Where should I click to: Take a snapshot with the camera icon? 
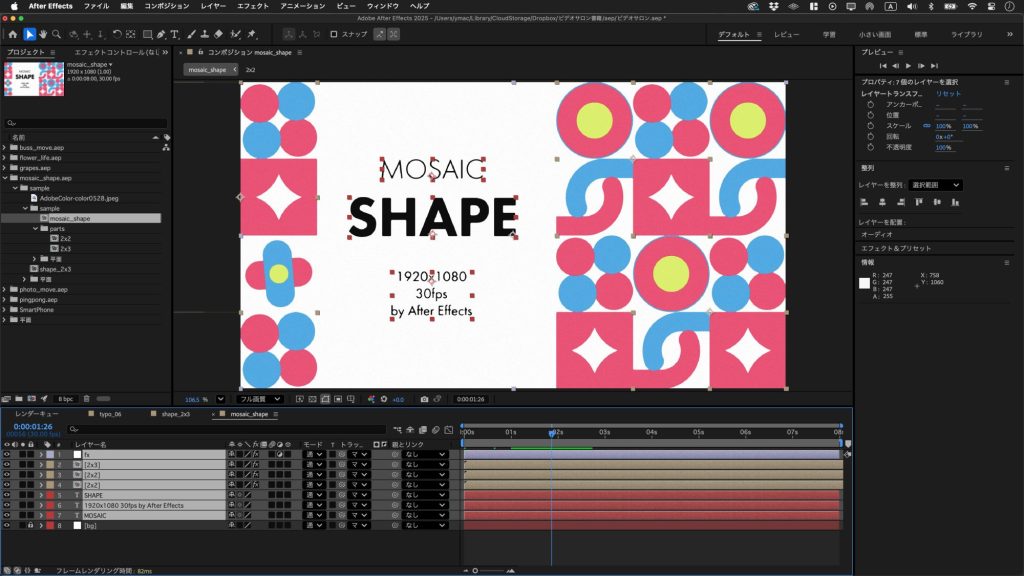tap(425, 399)
